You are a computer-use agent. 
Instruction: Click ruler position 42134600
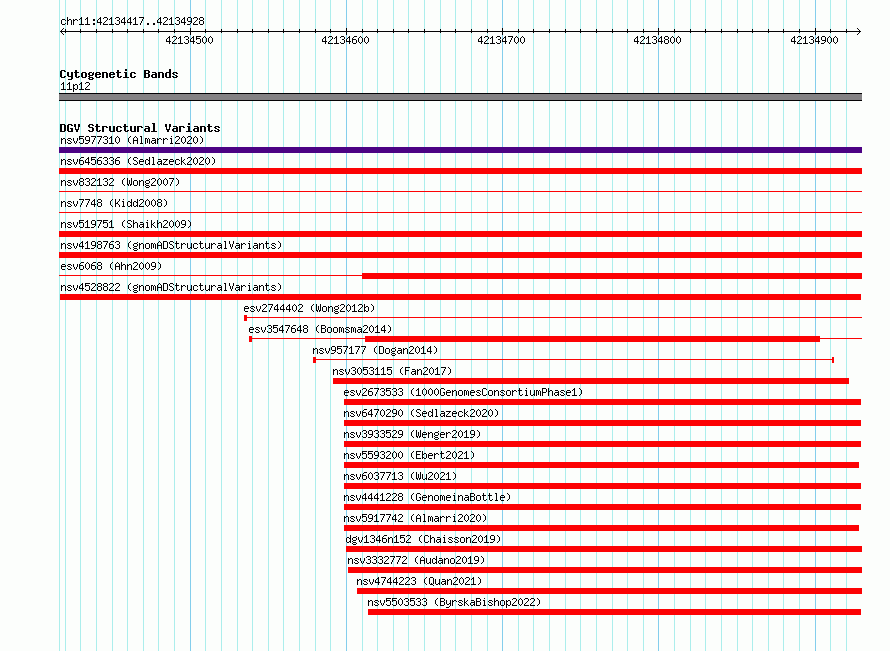(x=345, y=40)
